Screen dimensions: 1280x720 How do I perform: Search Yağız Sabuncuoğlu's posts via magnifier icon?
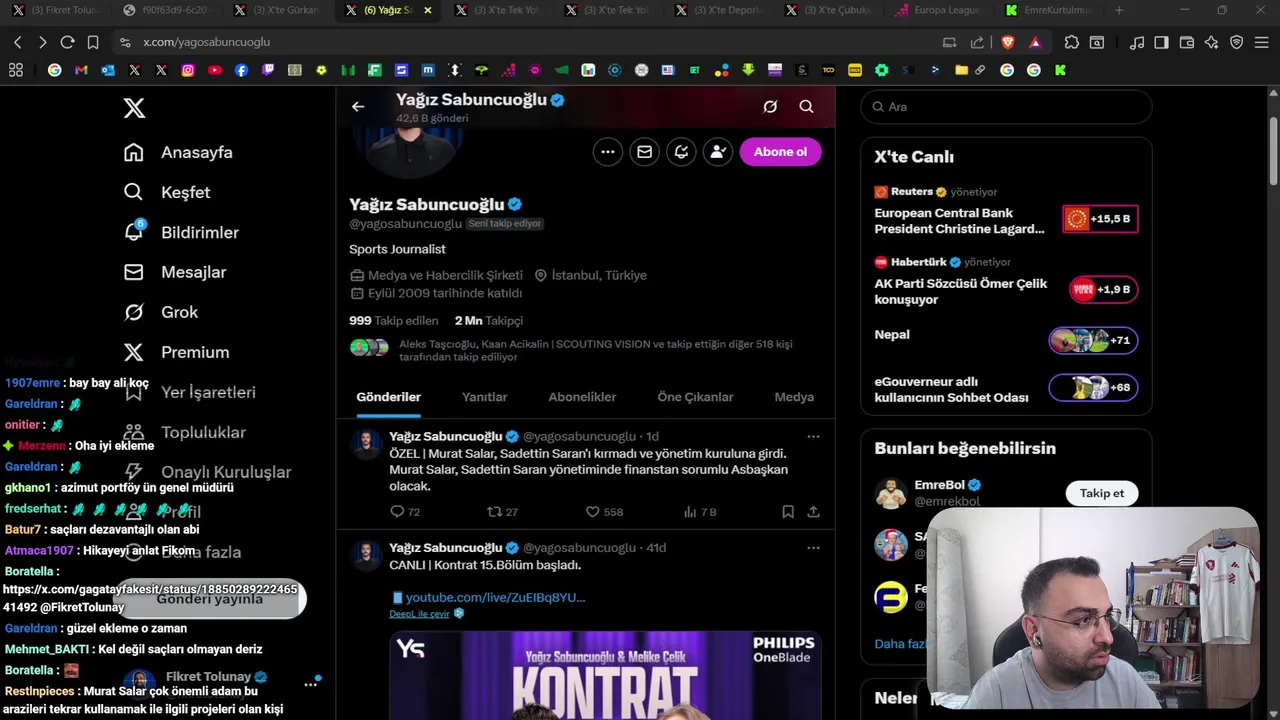click(806, 107)
